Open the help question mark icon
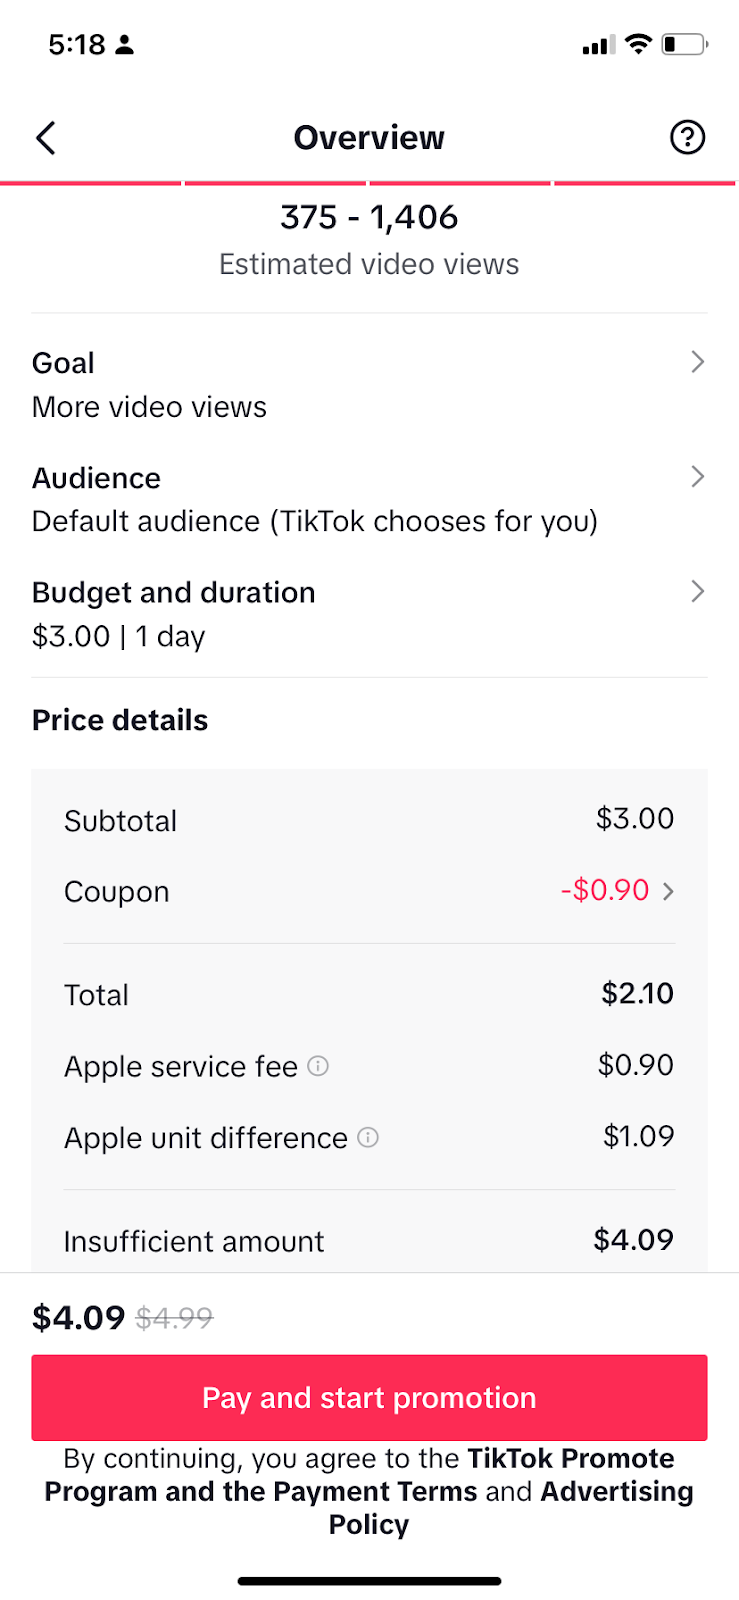Image resolution: width=739 pixels, height=1600 pixels. (687, 137)
